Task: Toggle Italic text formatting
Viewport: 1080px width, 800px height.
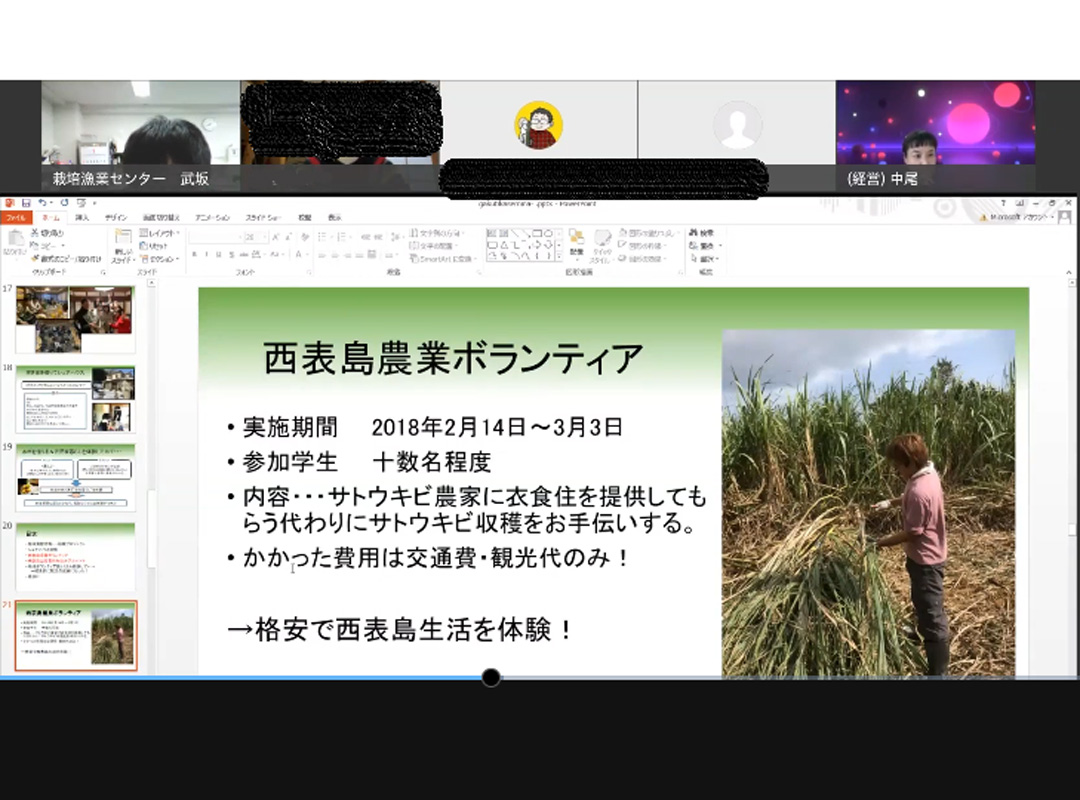Action: (x=205, y=255)
